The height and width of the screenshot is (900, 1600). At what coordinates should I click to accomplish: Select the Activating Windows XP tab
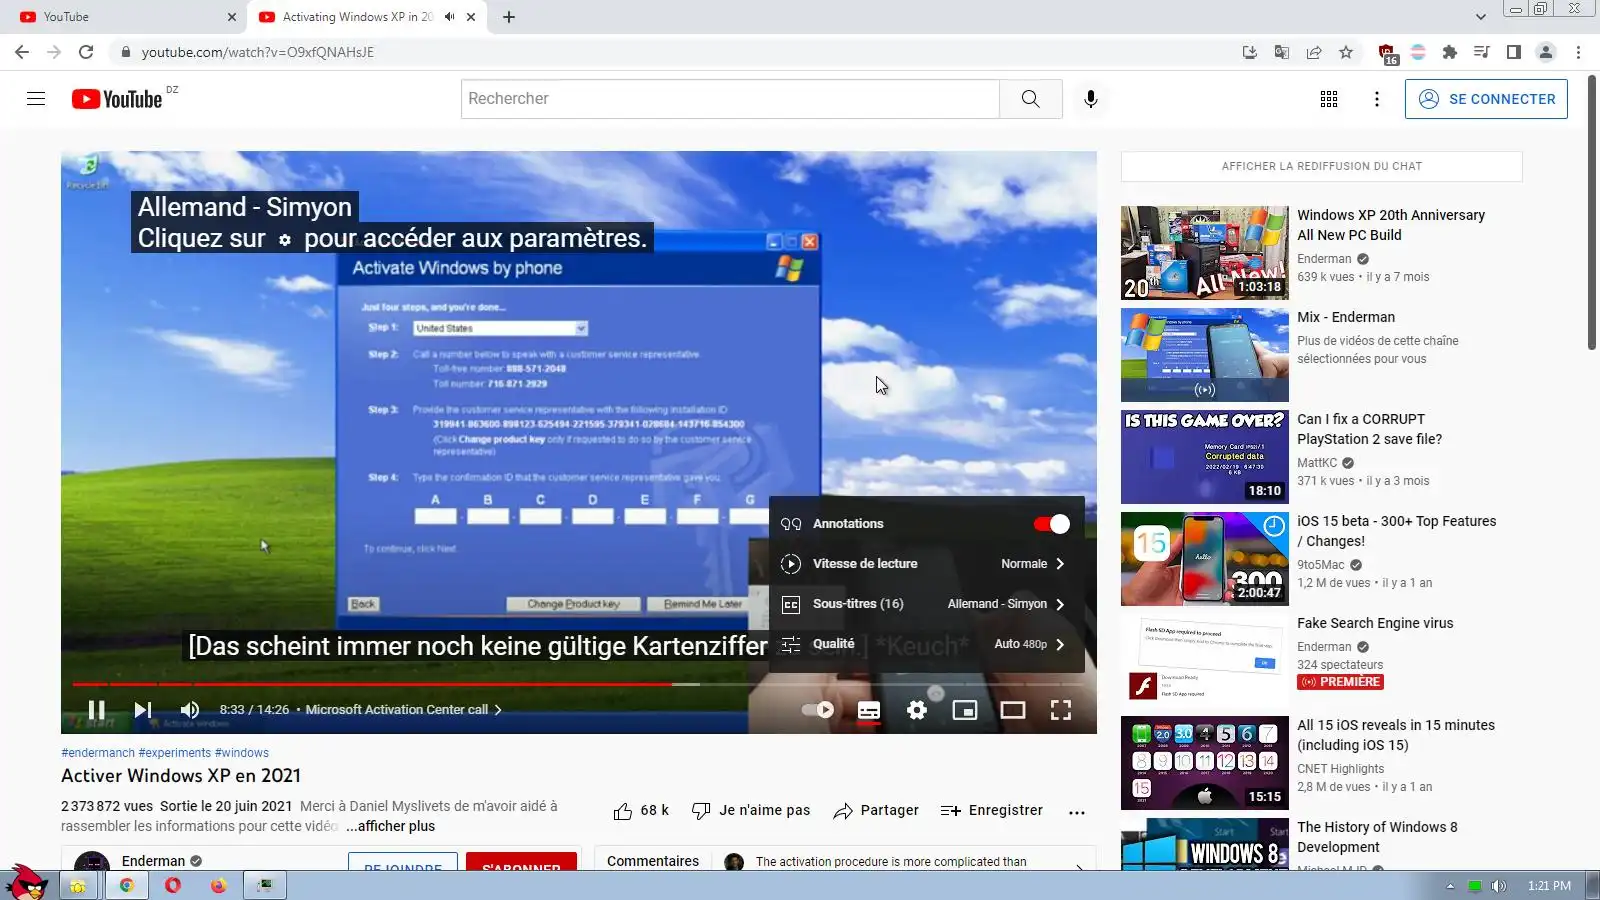click(367, 17)
